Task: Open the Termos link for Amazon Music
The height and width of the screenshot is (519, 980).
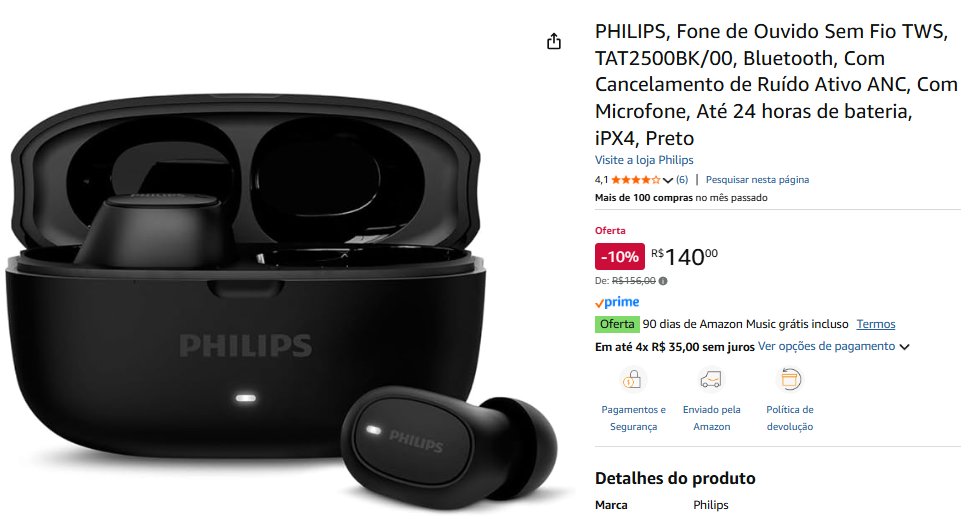Action: click(x=876, y=324)
